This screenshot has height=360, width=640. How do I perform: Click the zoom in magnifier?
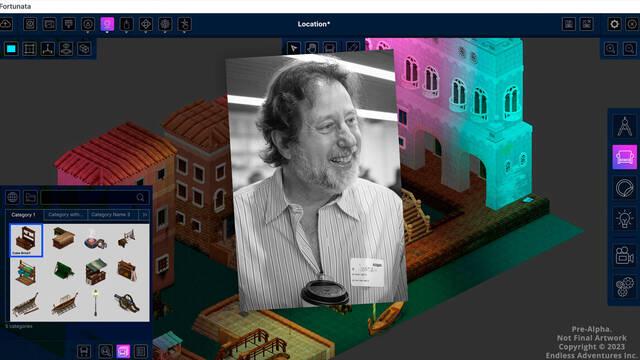[611, 49]
